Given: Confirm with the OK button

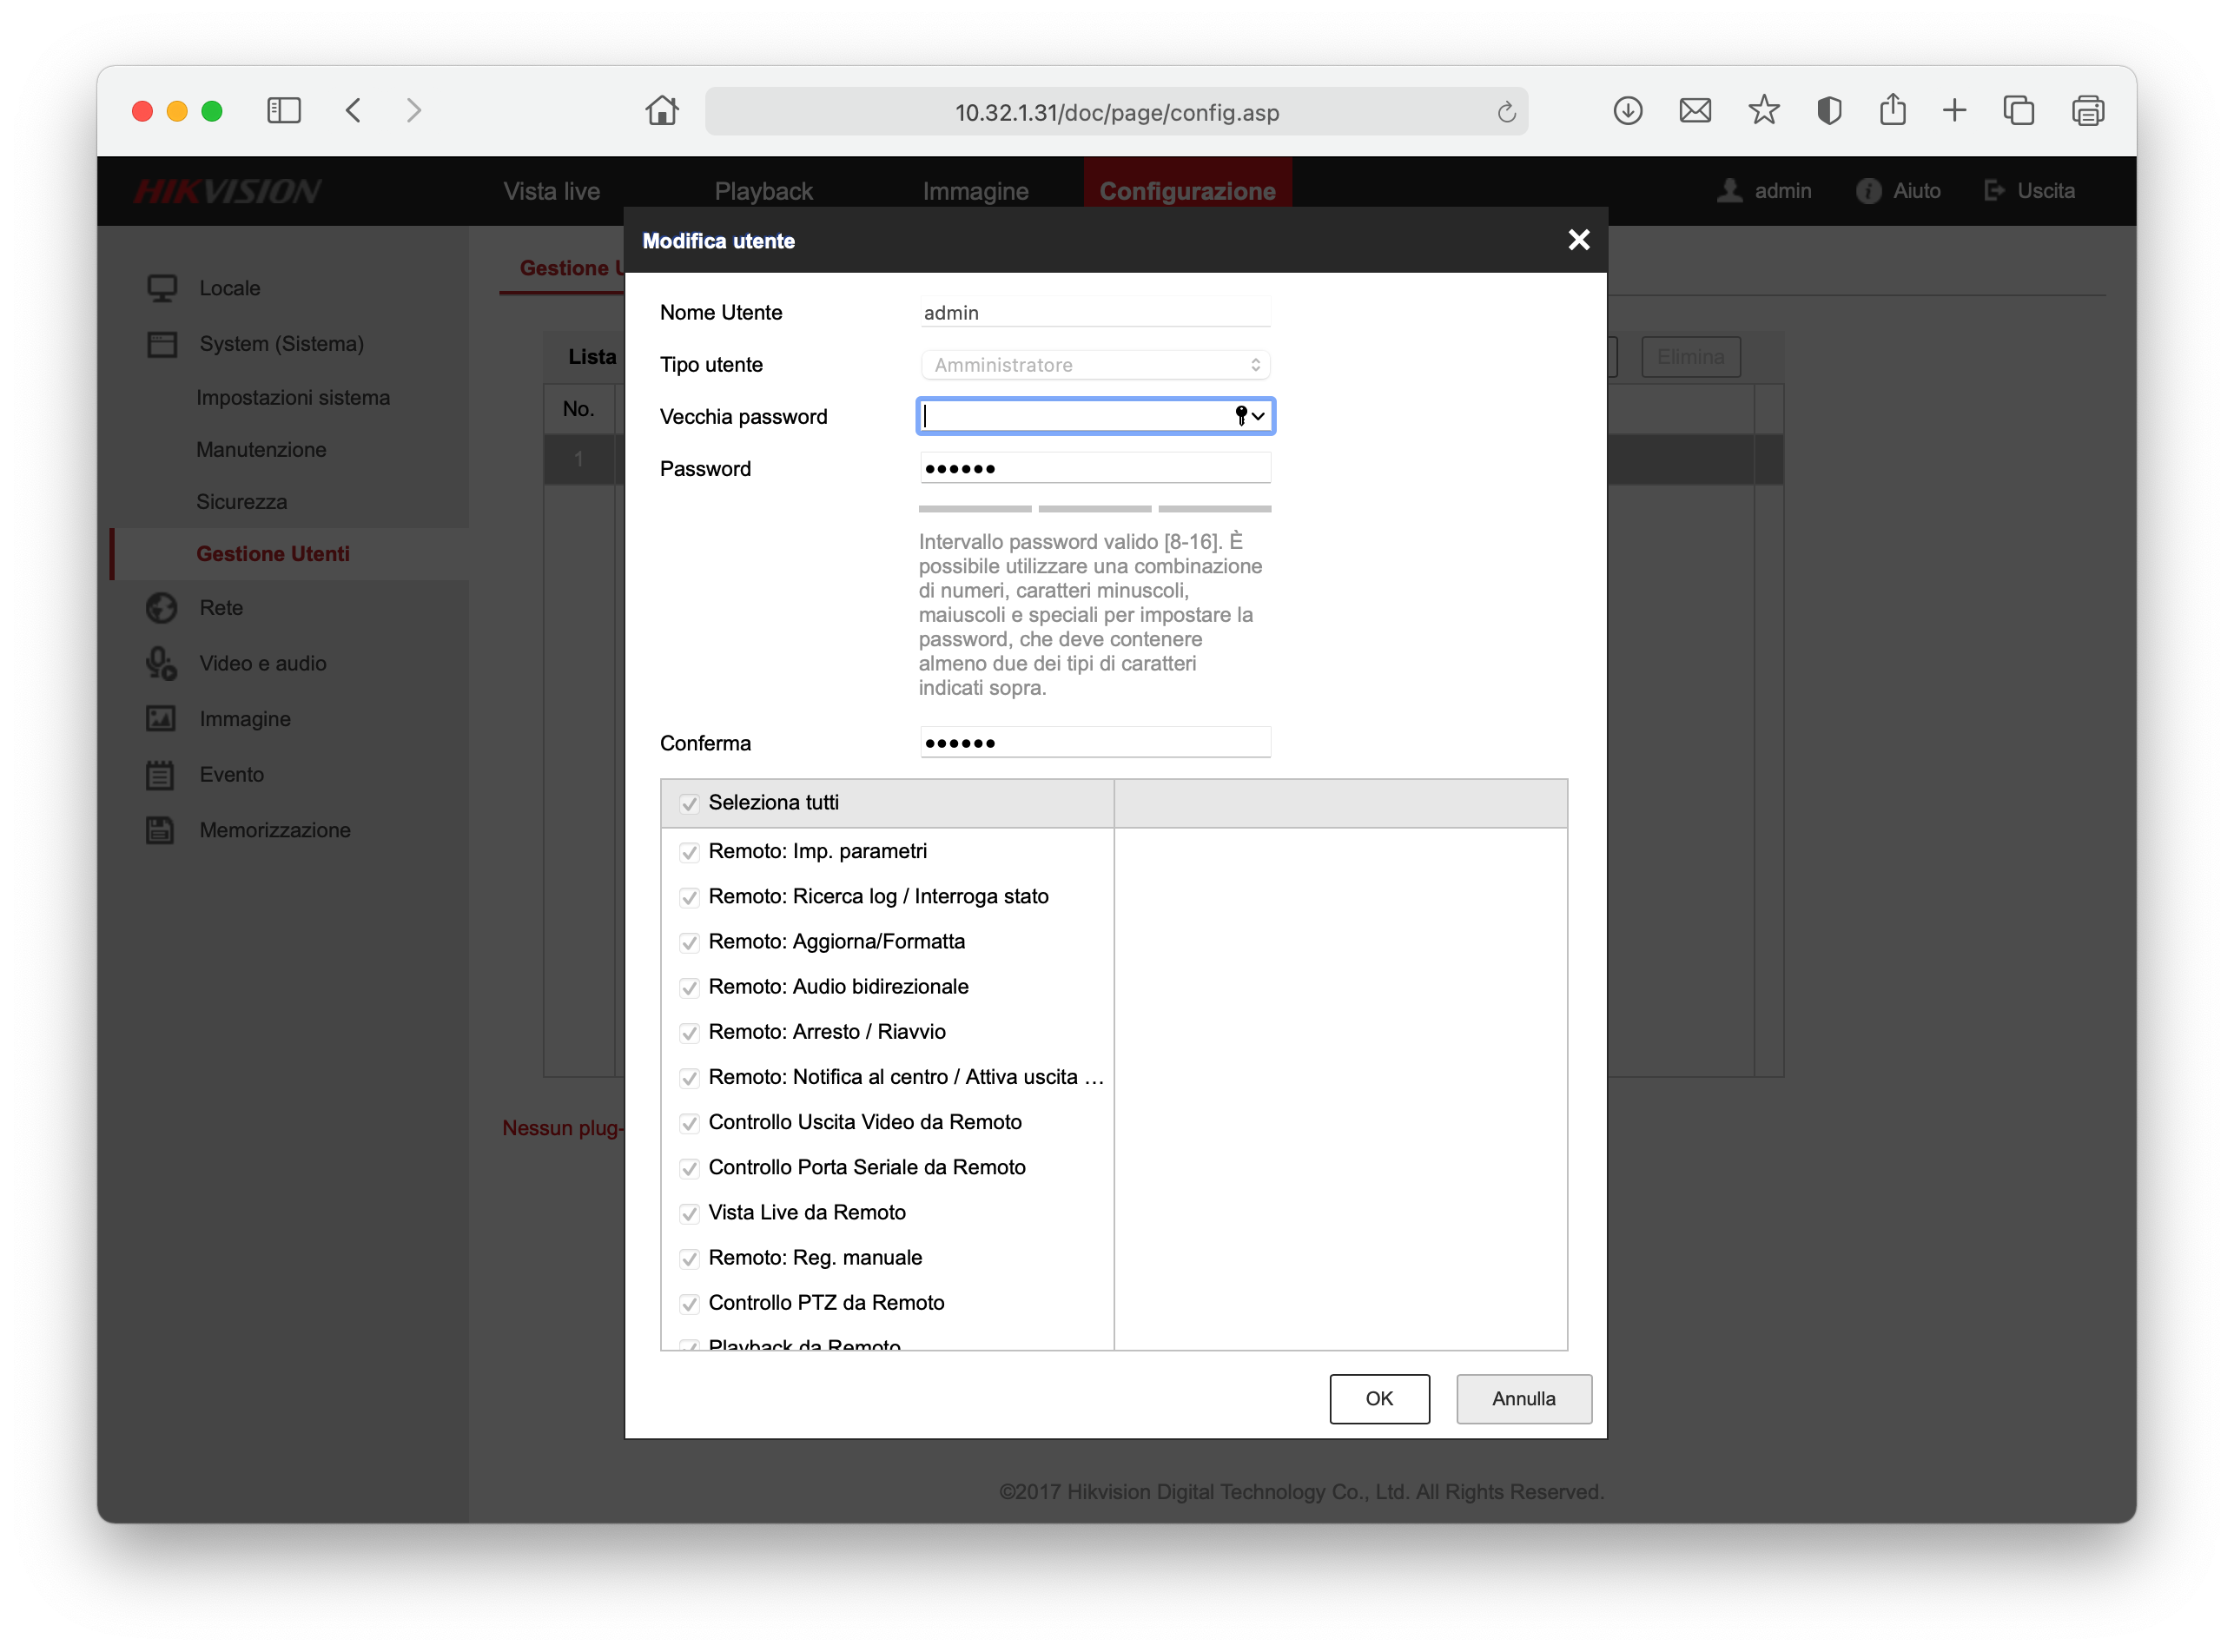Looking at the screenshot, I should click(1379, 1398).
